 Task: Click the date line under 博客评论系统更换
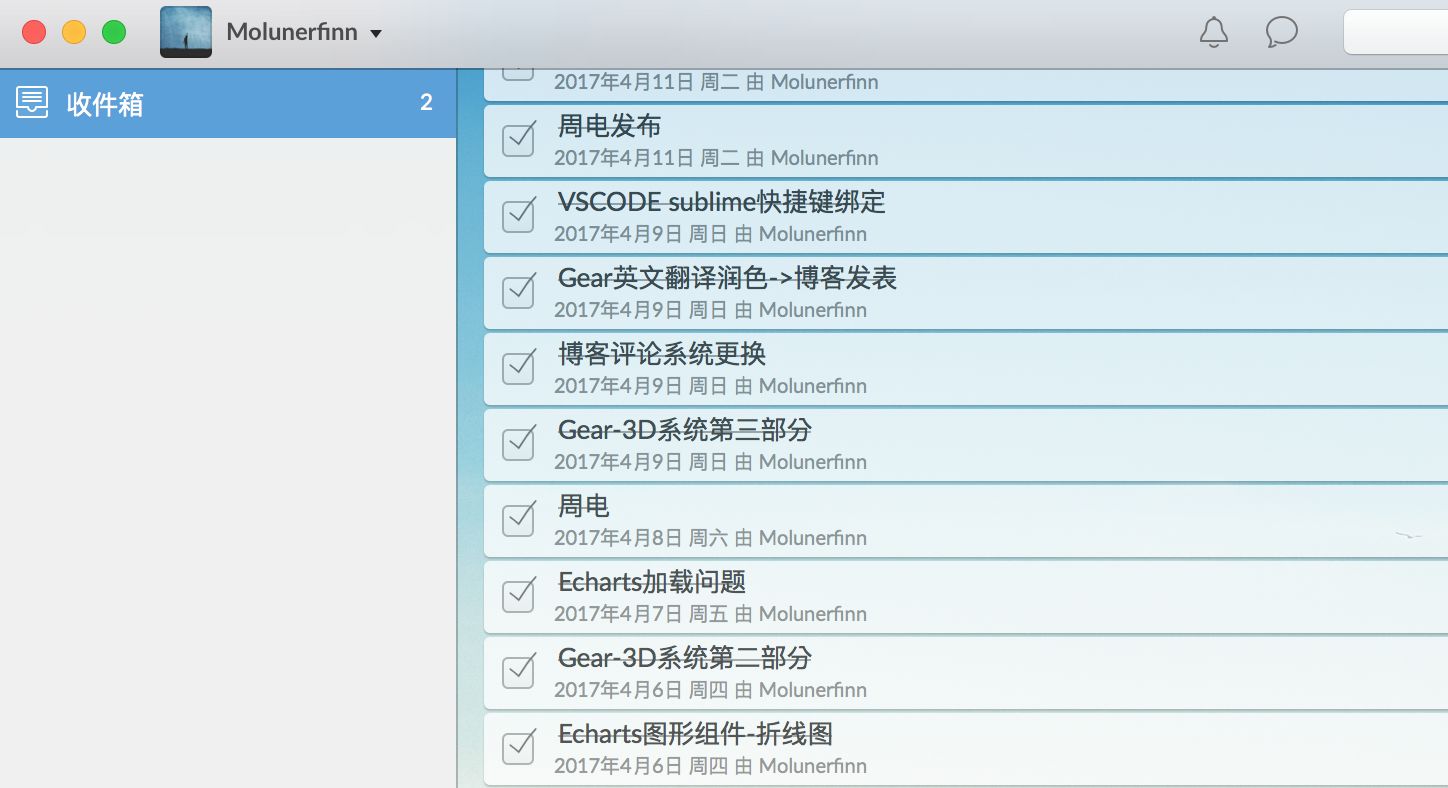tap(710, 386)
